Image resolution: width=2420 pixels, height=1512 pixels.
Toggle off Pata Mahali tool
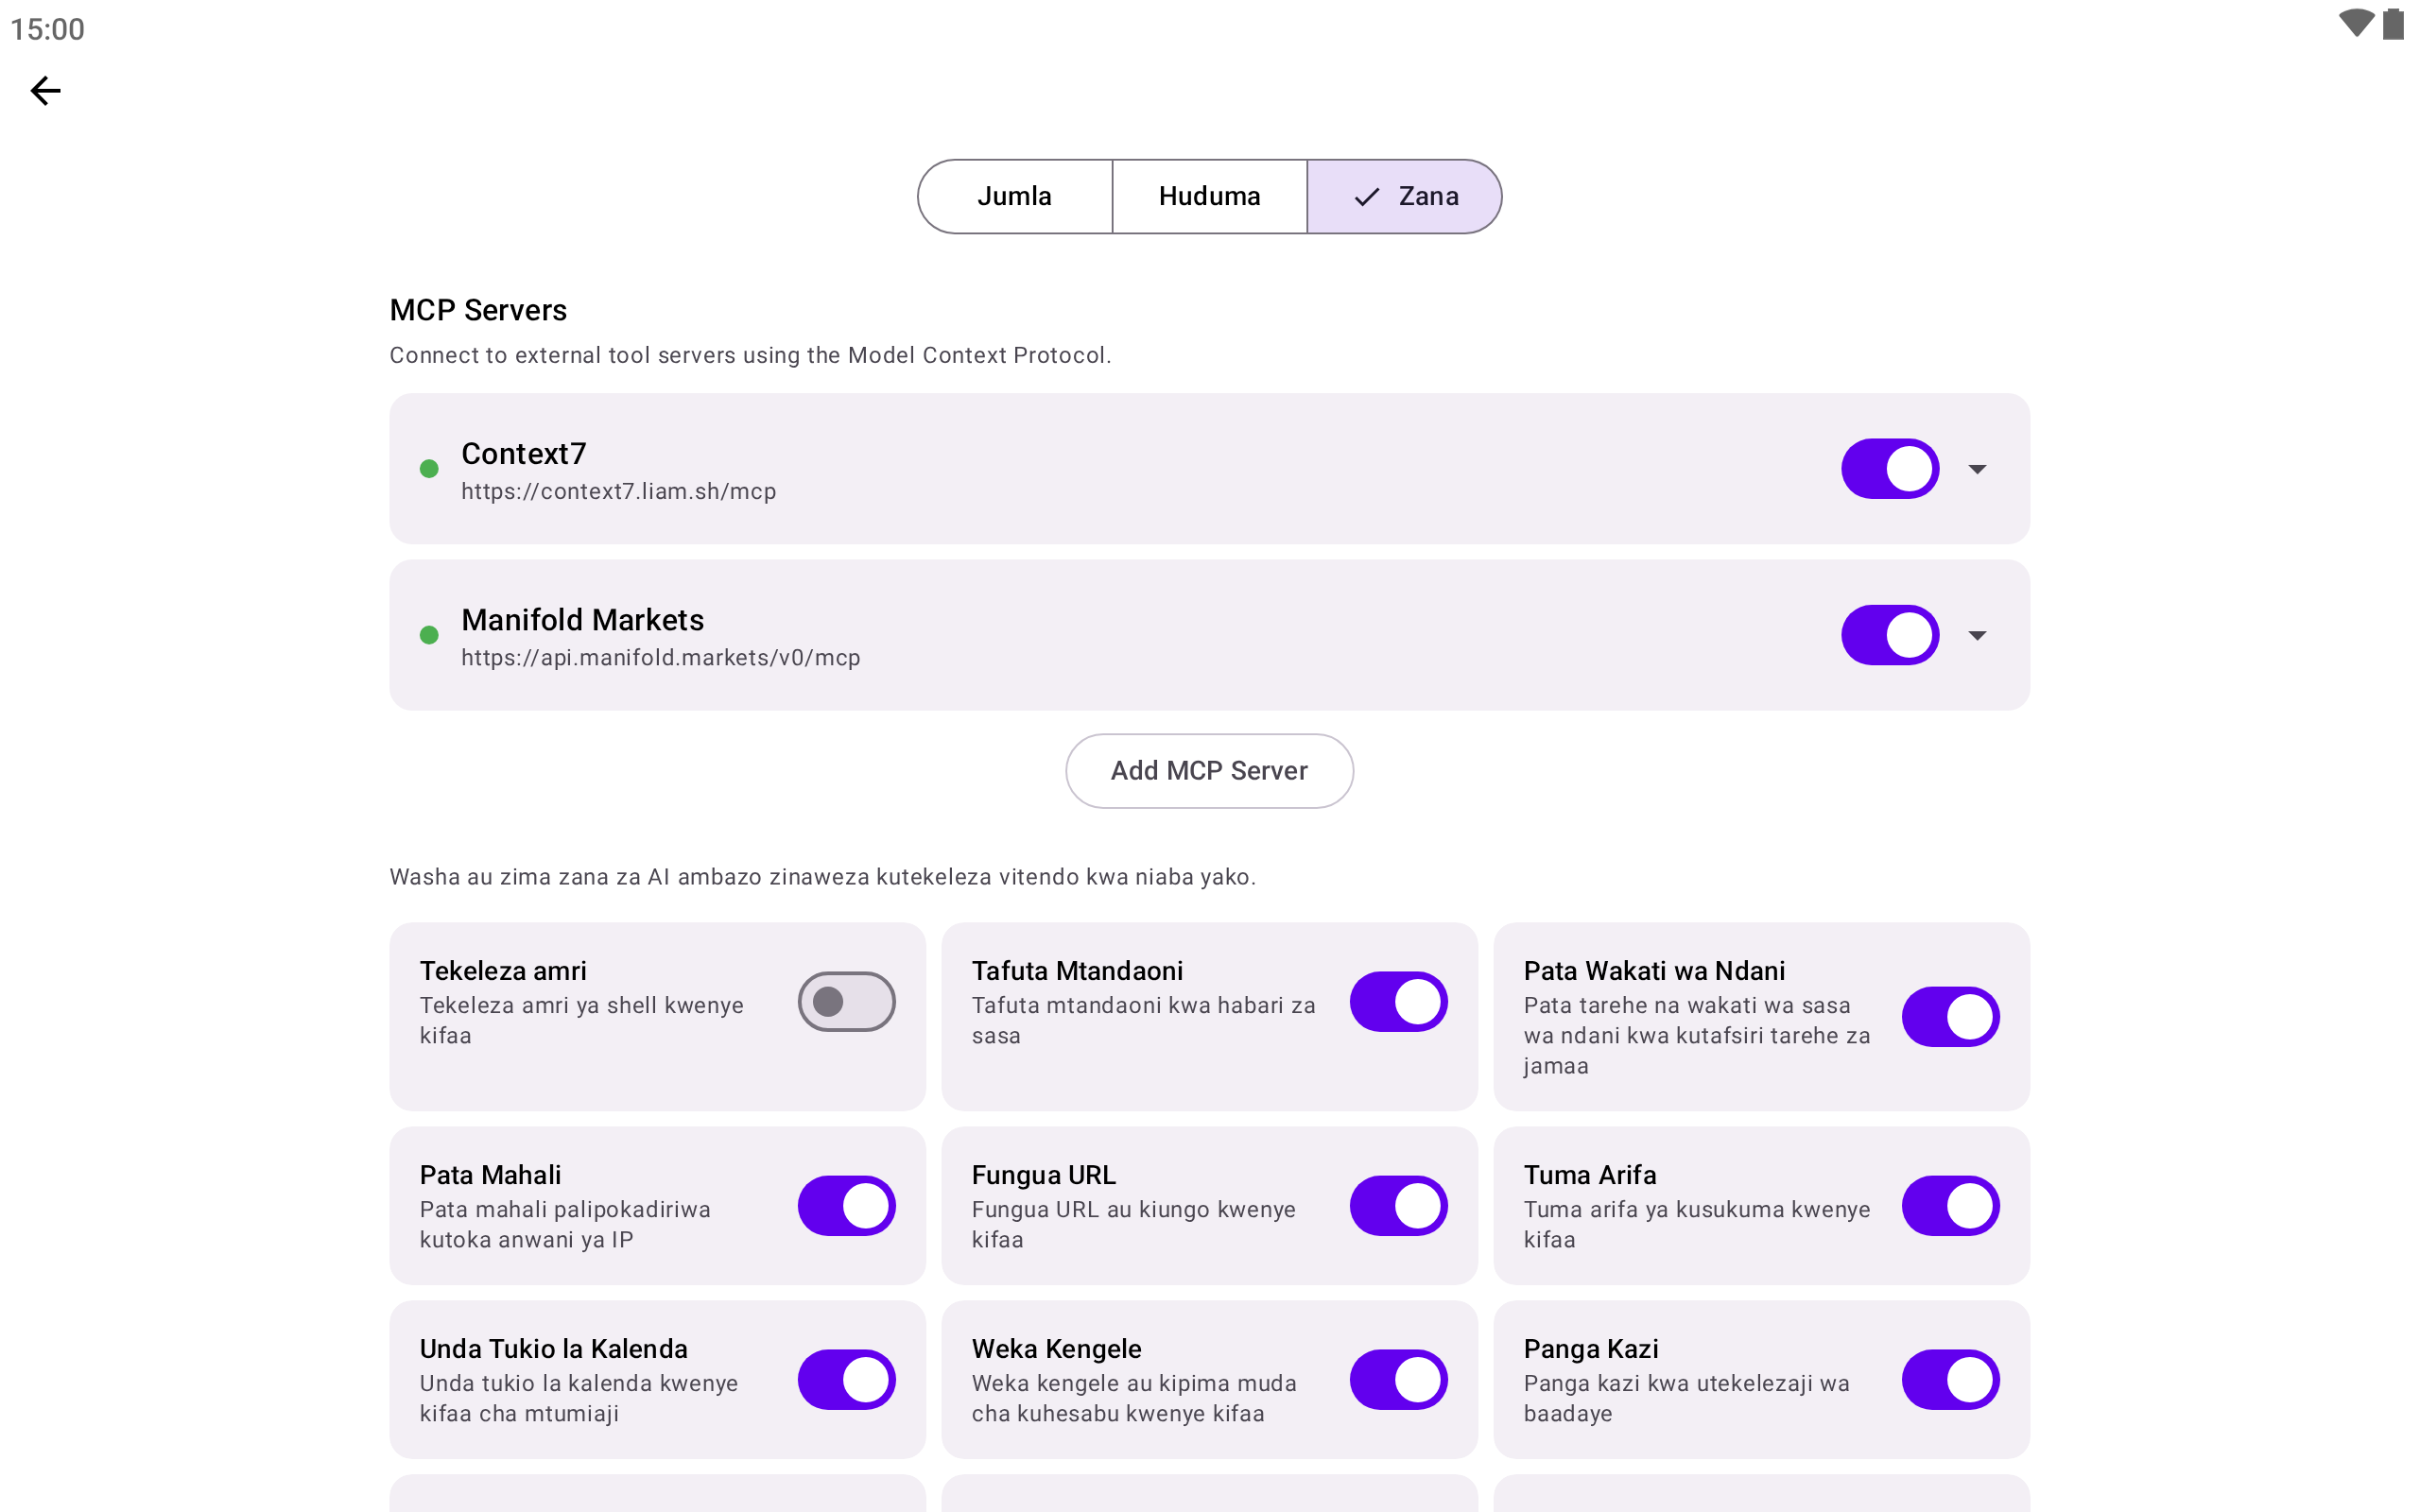point(846,1206)
